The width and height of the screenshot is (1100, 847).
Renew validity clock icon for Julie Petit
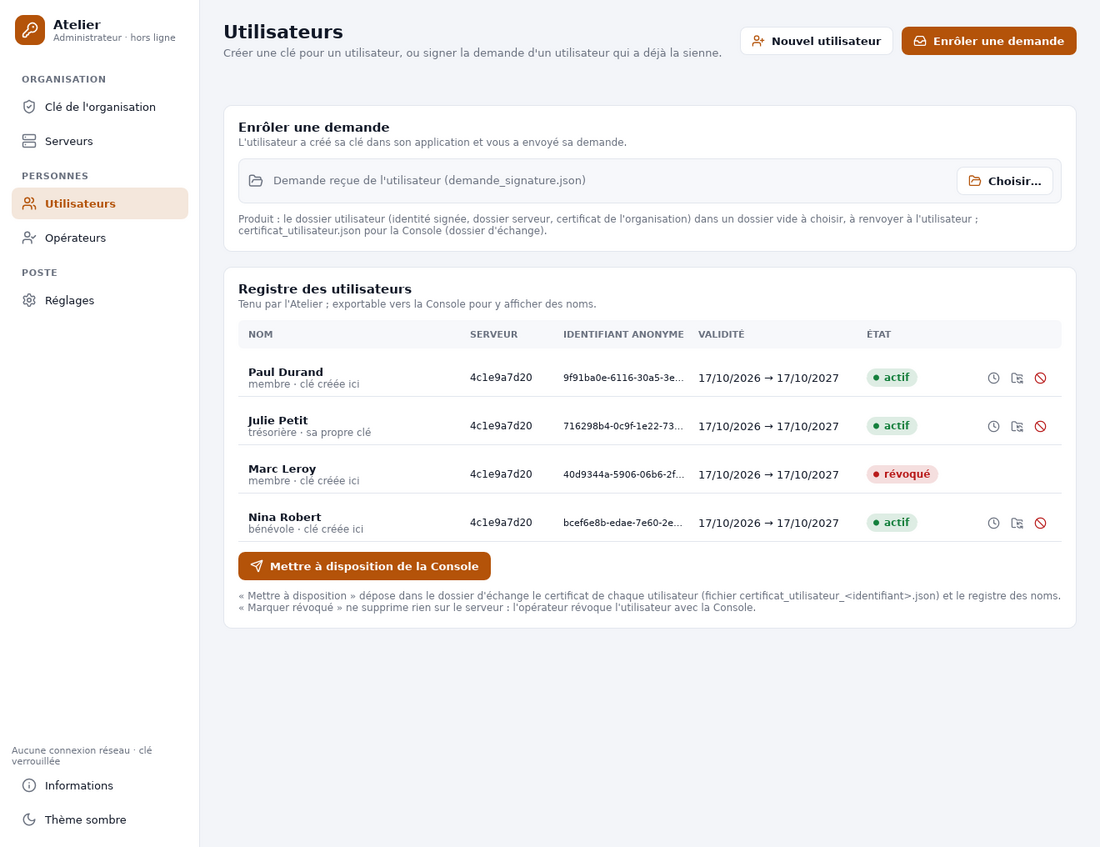[x=993, y=427]
